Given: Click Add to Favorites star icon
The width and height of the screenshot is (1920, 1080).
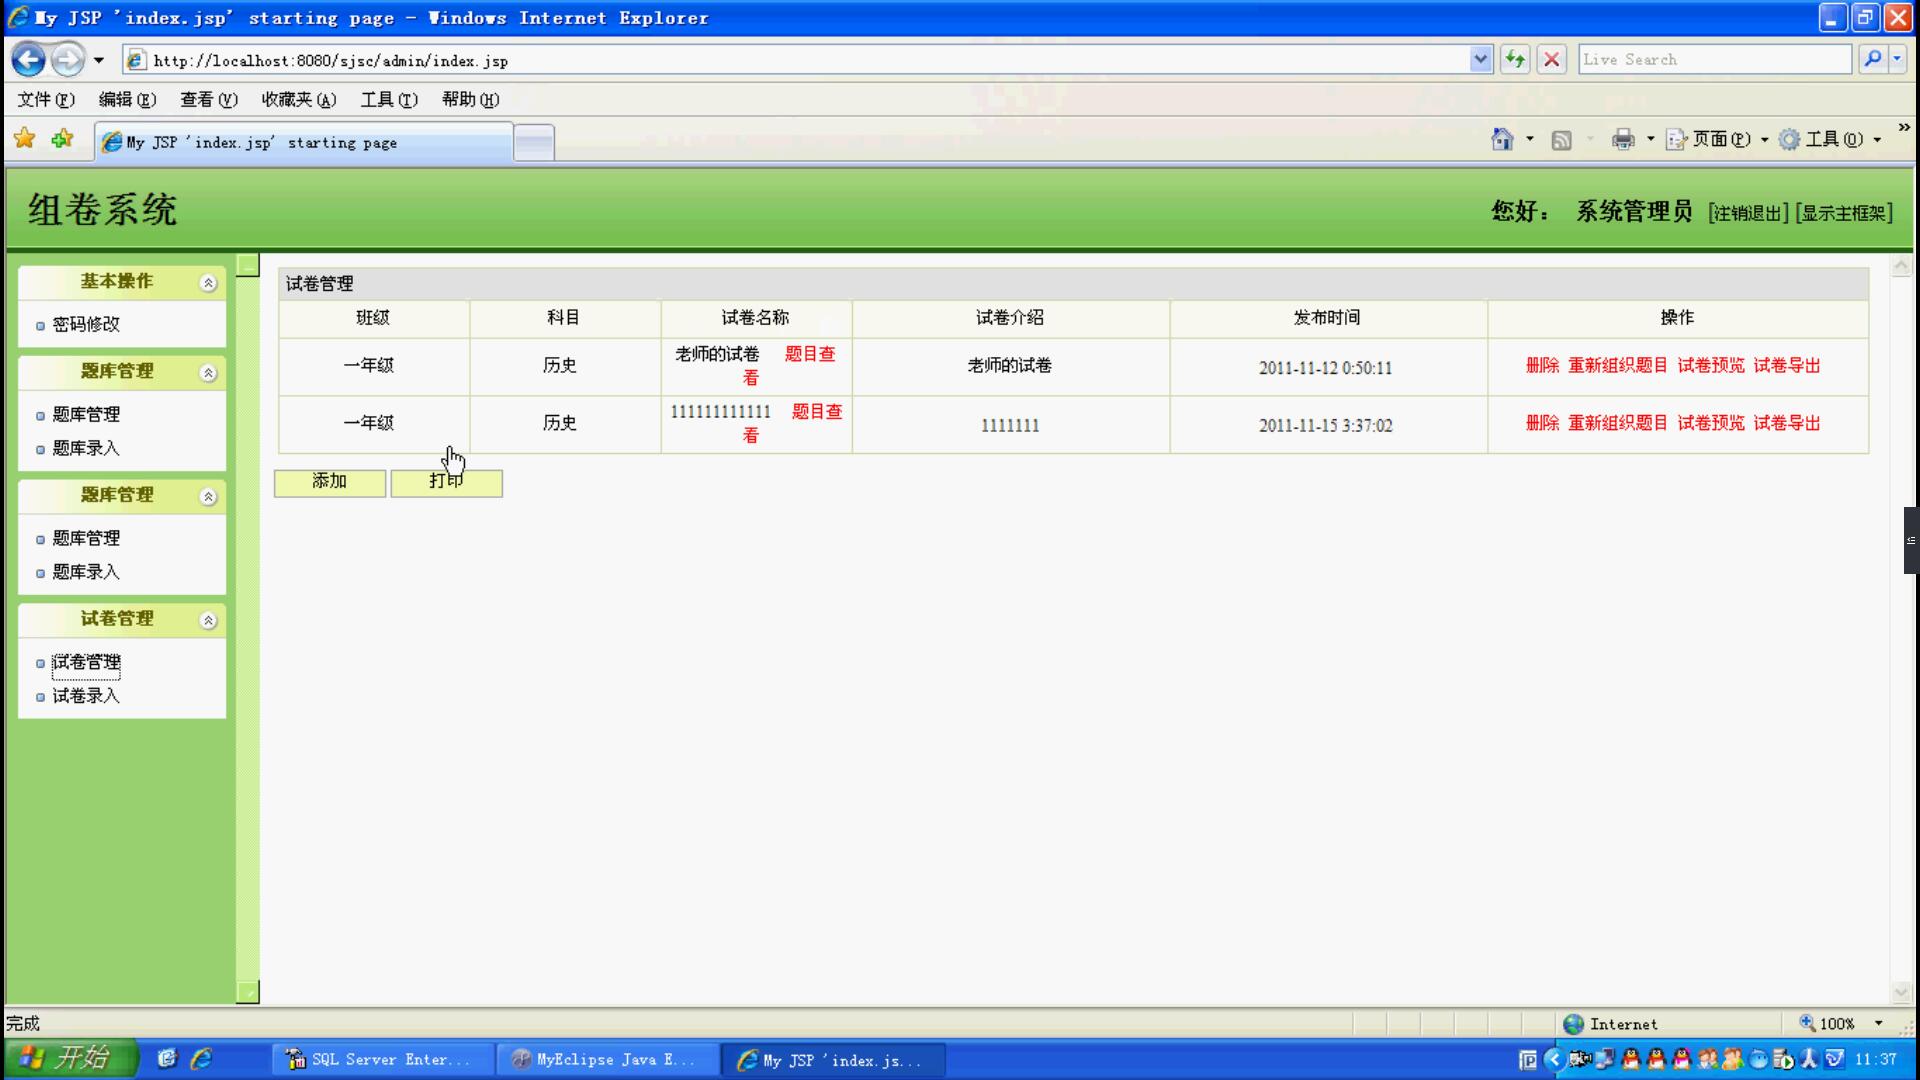Looking at the screenshot, I should pyautogui.click(x=62, y=139).
